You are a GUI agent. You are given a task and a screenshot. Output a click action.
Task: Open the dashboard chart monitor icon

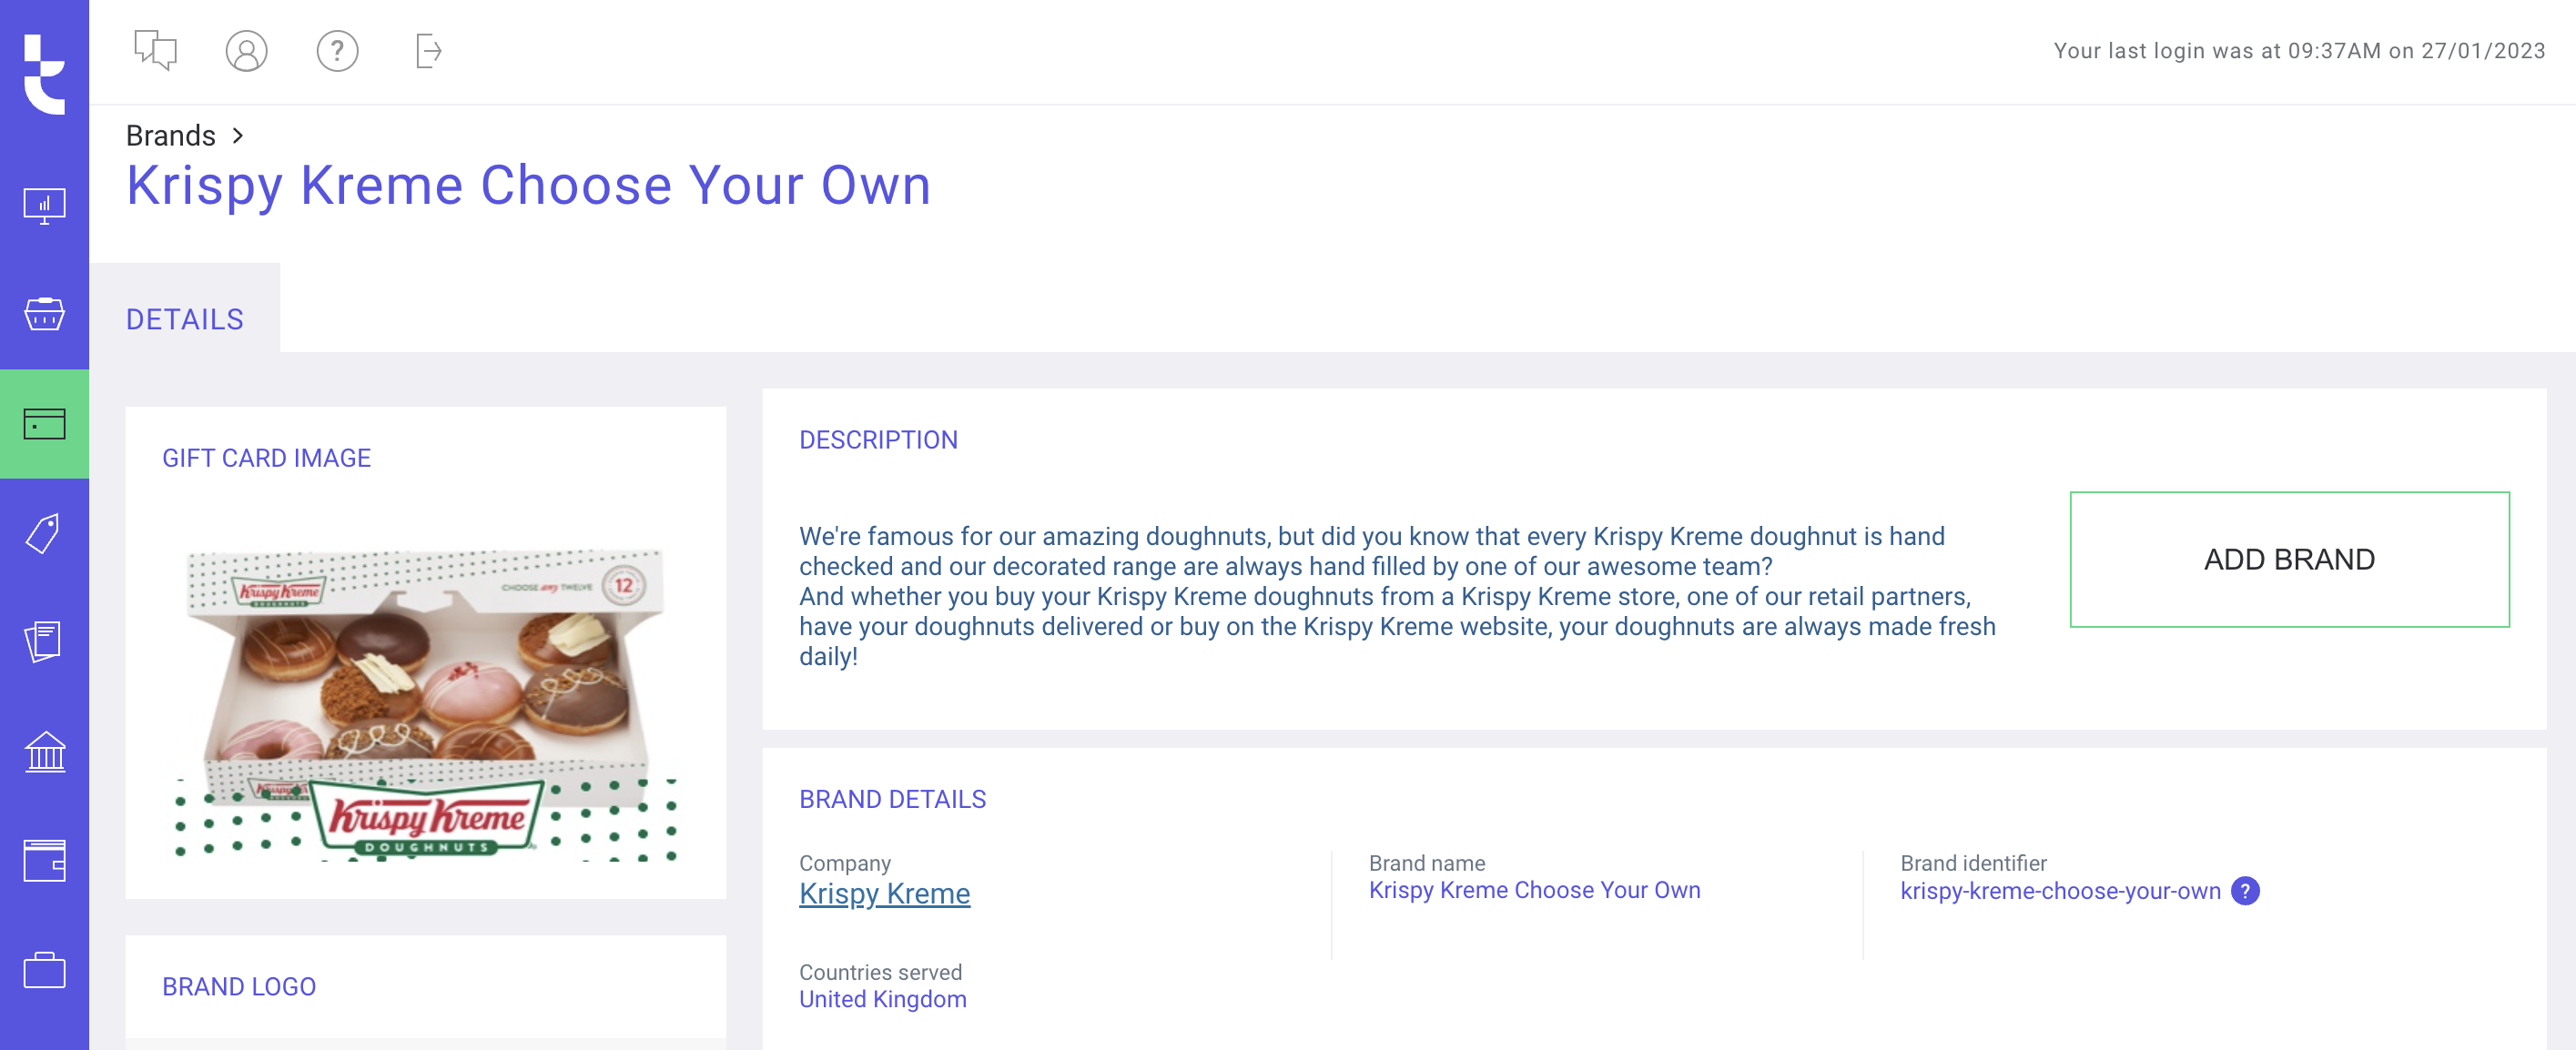click(44, 206)
